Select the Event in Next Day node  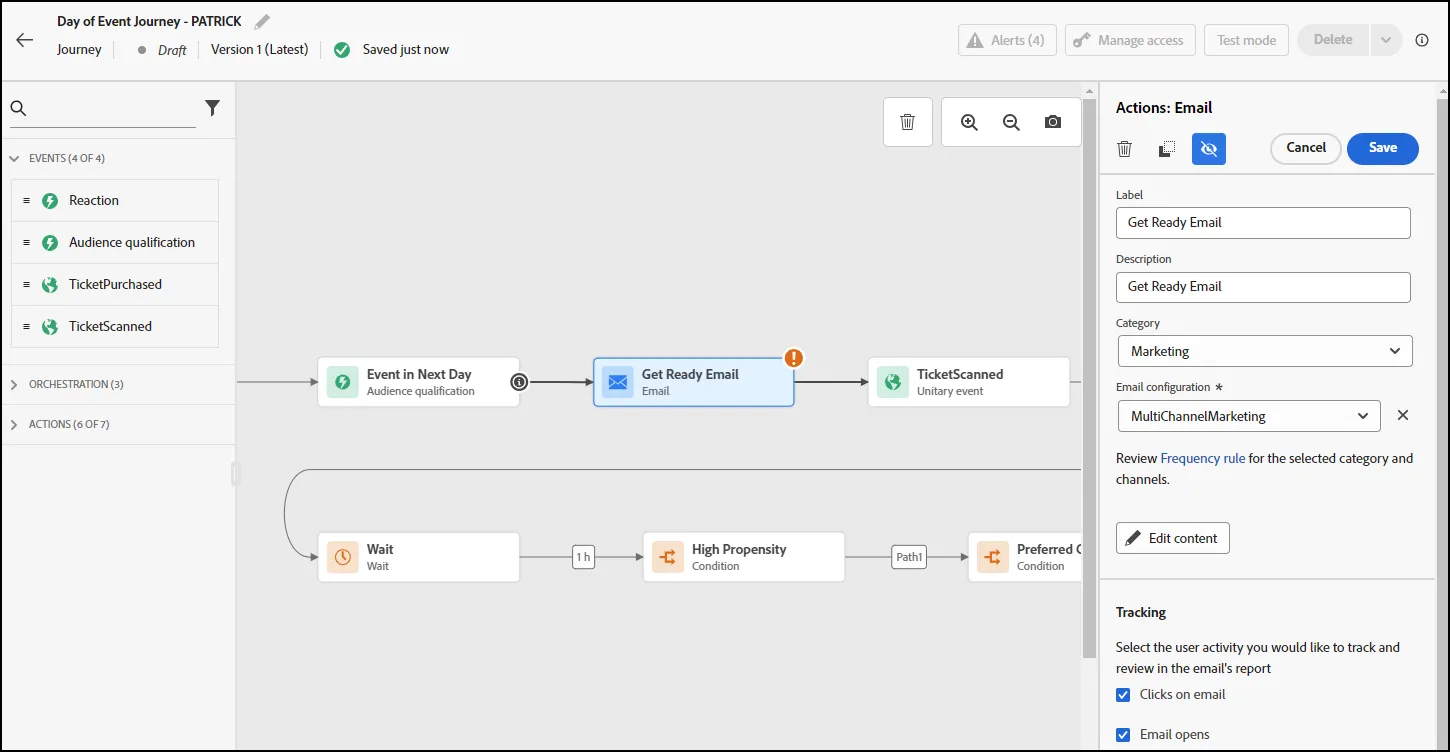[419, 382]
